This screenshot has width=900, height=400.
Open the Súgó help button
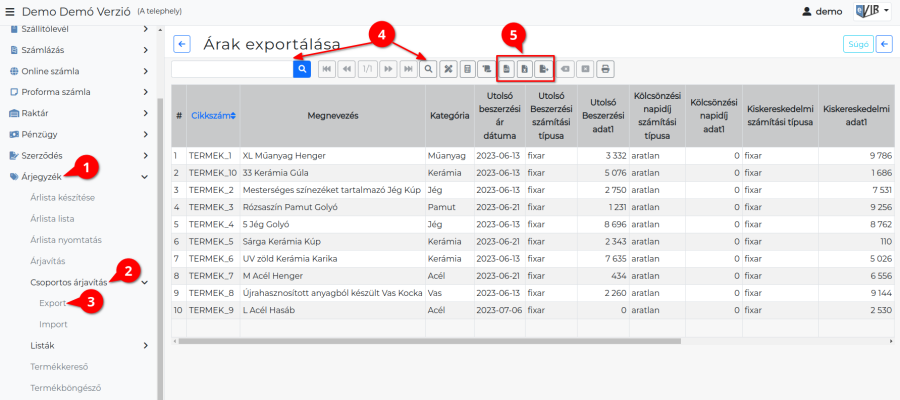(x=859, y=44)
